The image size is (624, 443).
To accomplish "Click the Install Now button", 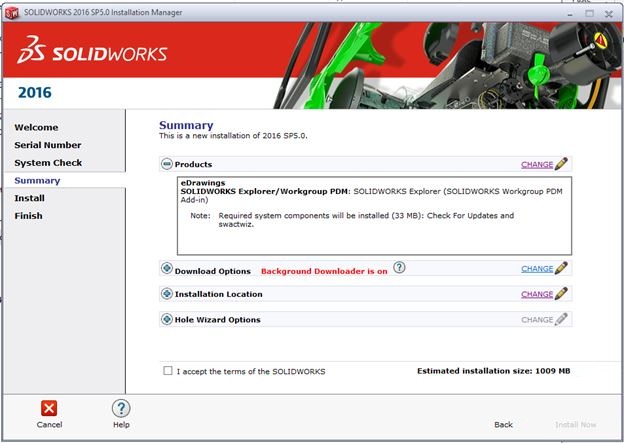I will tap(575, 425).
